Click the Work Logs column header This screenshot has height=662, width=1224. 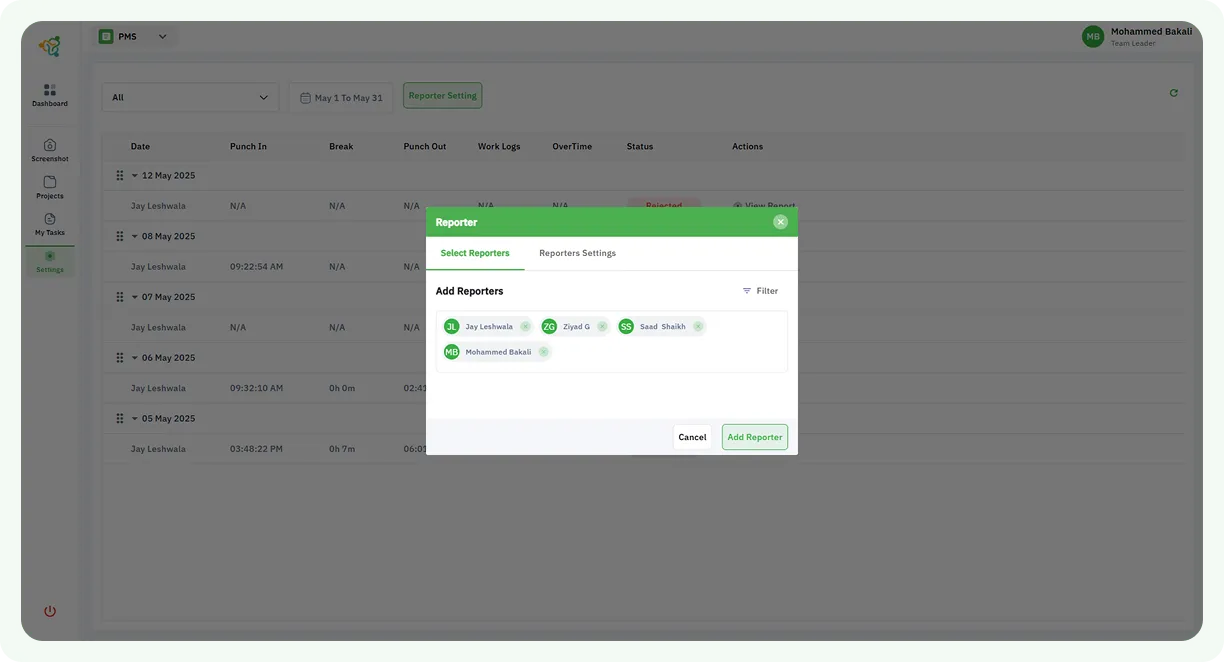click(499, 147)
